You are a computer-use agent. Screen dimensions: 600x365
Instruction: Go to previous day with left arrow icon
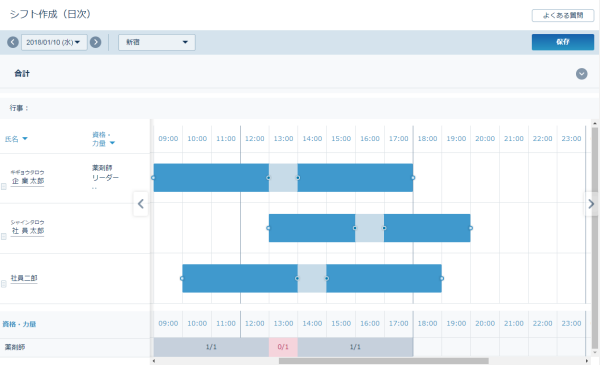click(13, 42)
